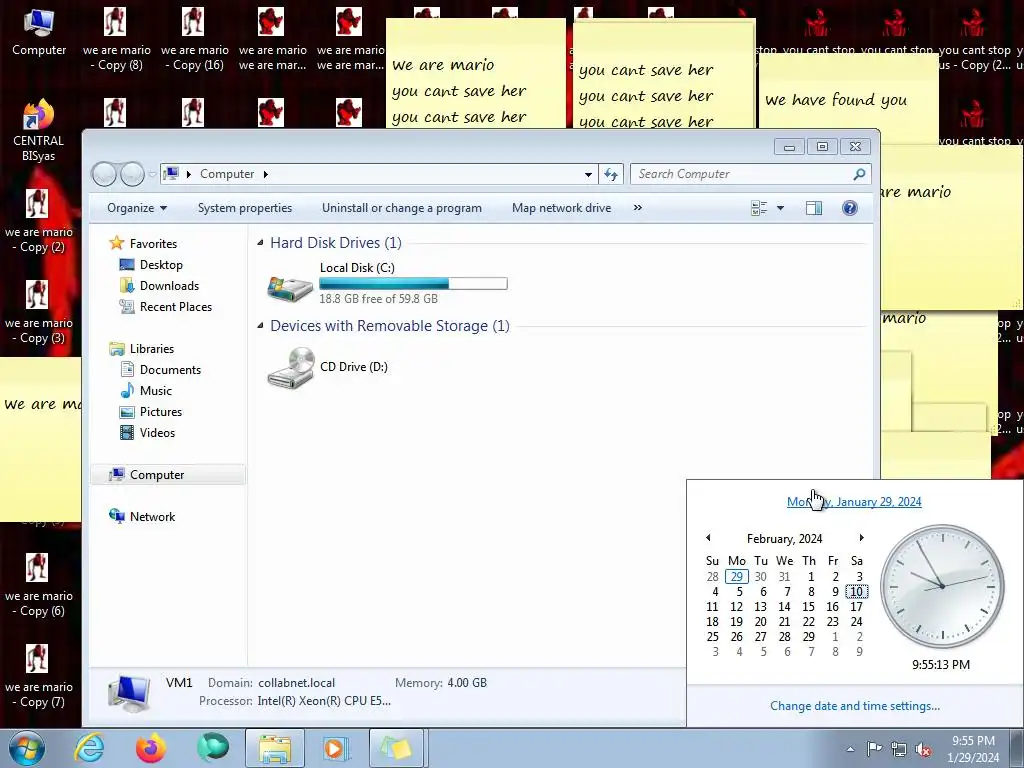Select 'we are mario - Copy (7)' desktop icon
Screen dimensions: 1024x768
pyautogui.click(x=39, y=677)
